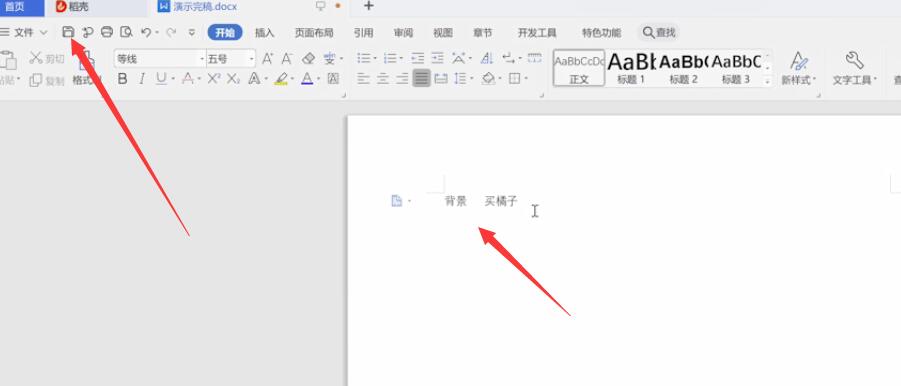Sort text with the A-Z sort icon
The width and height of the screenshot is (901, 386).
(x=487, y=58)
